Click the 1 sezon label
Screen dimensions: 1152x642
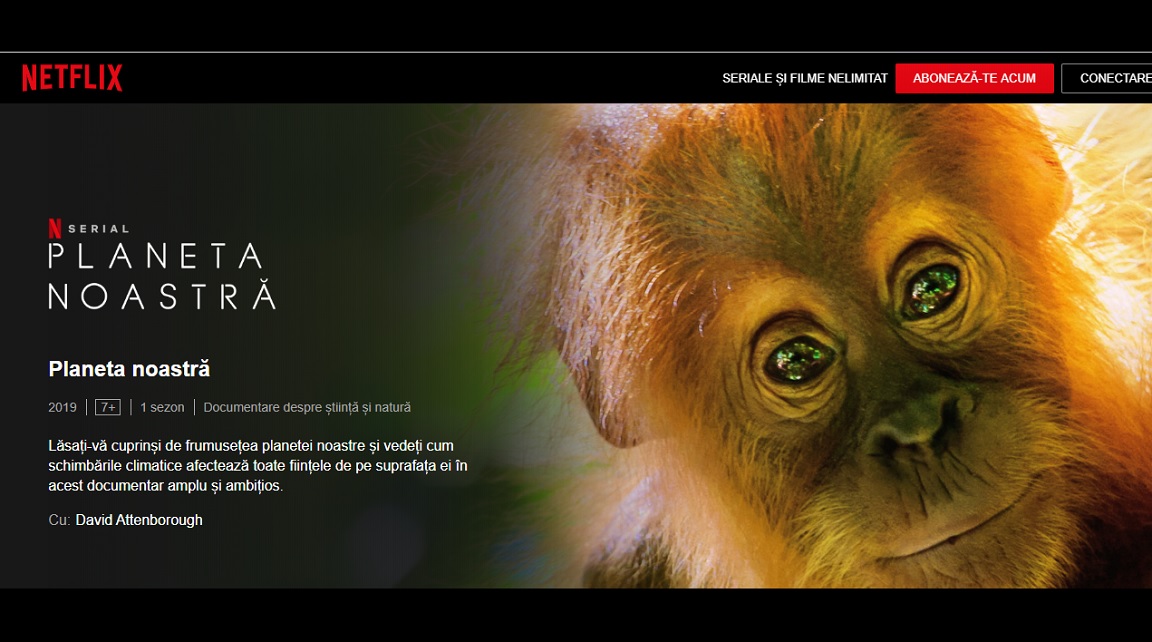(x=162, y=407)
